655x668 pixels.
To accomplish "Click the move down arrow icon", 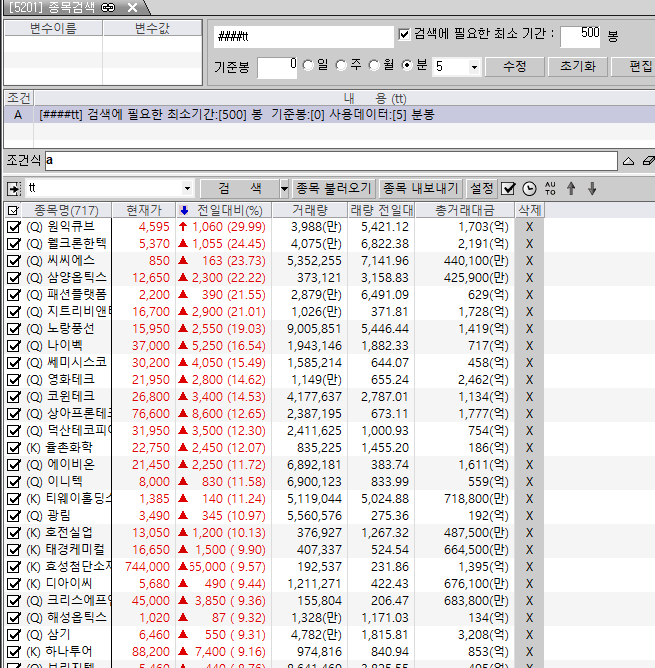I will 592,188.
